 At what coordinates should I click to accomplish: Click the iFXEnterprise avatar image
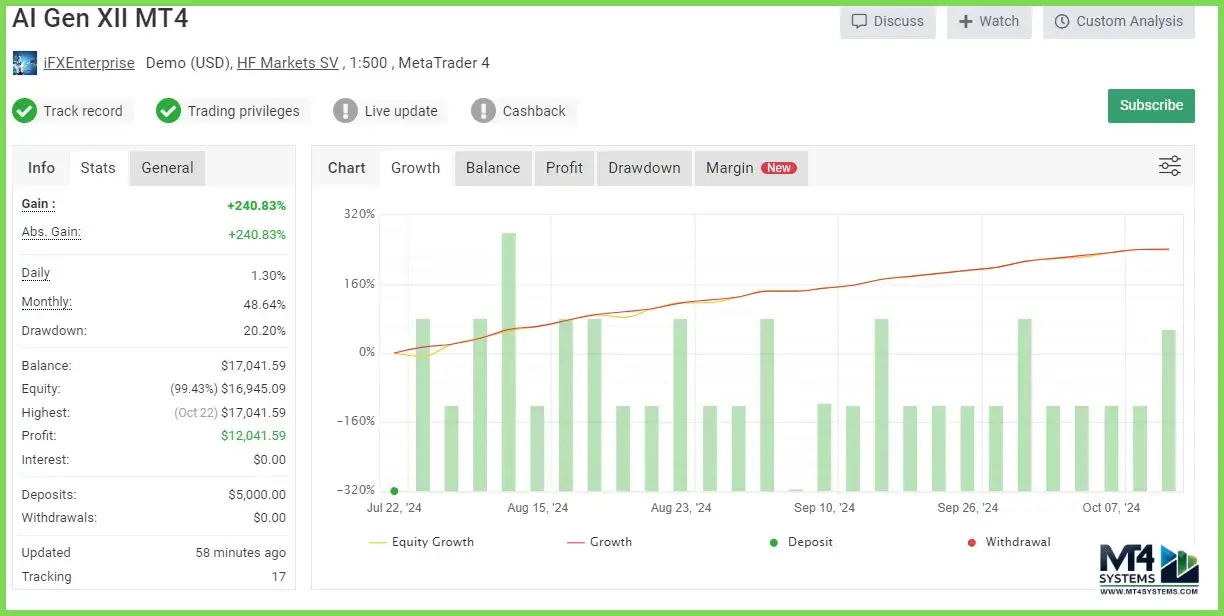tap(25, 63)
